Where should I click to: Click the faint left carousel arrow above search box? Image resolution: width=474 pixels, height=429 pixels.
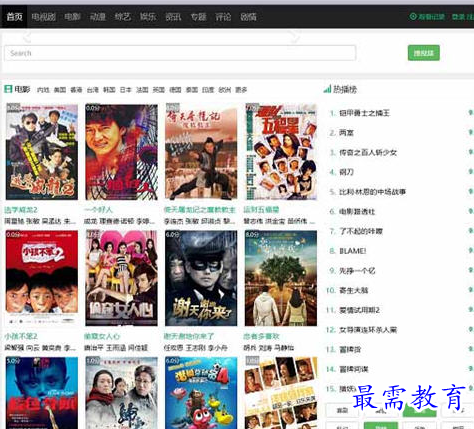pos(27,37)
